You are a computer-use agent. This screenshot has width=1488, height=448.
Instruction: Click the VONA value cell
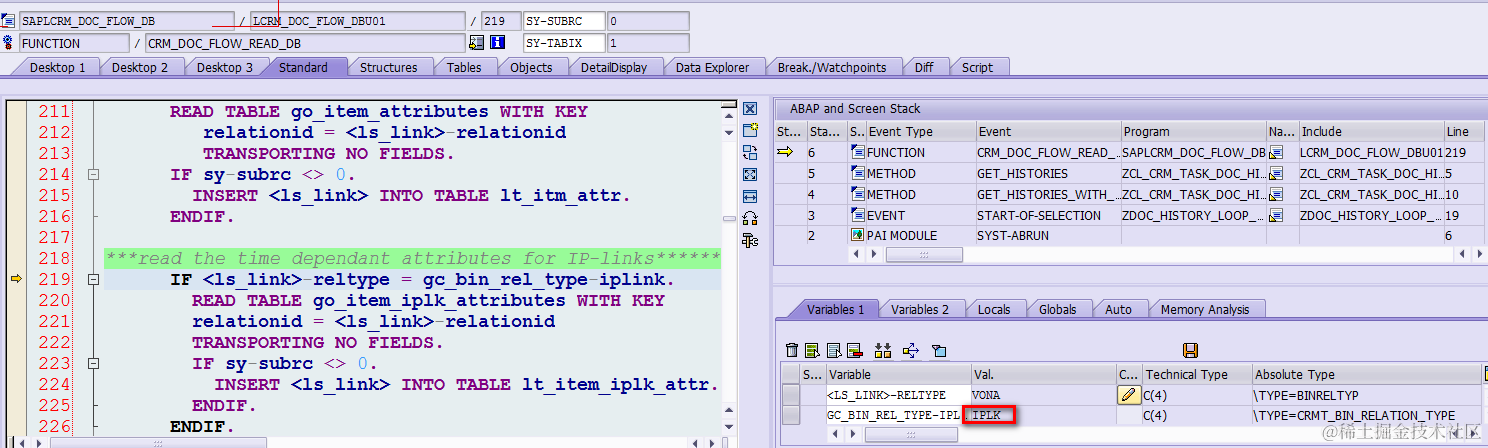(x=1043, y=395)
